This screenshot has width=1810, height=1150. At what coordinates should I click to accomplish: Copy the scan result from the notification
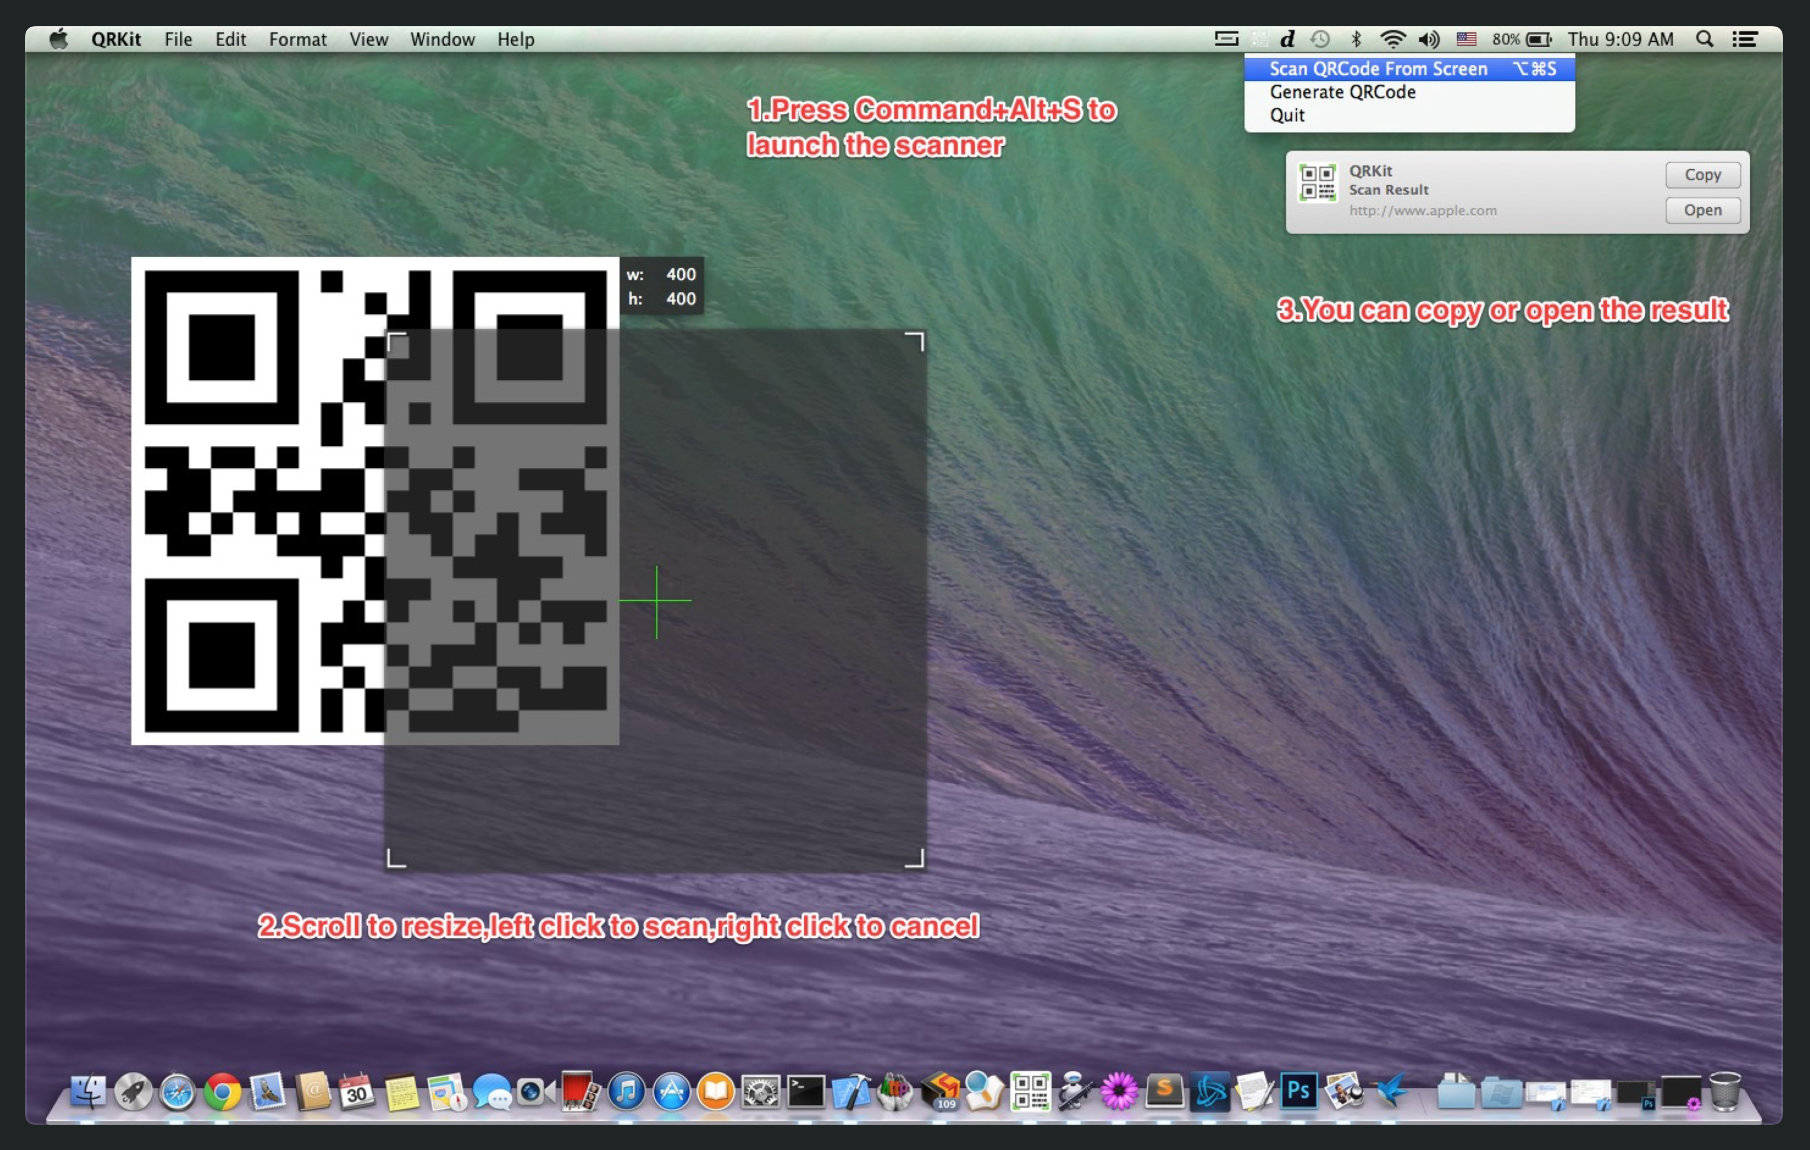[1702, 175]
